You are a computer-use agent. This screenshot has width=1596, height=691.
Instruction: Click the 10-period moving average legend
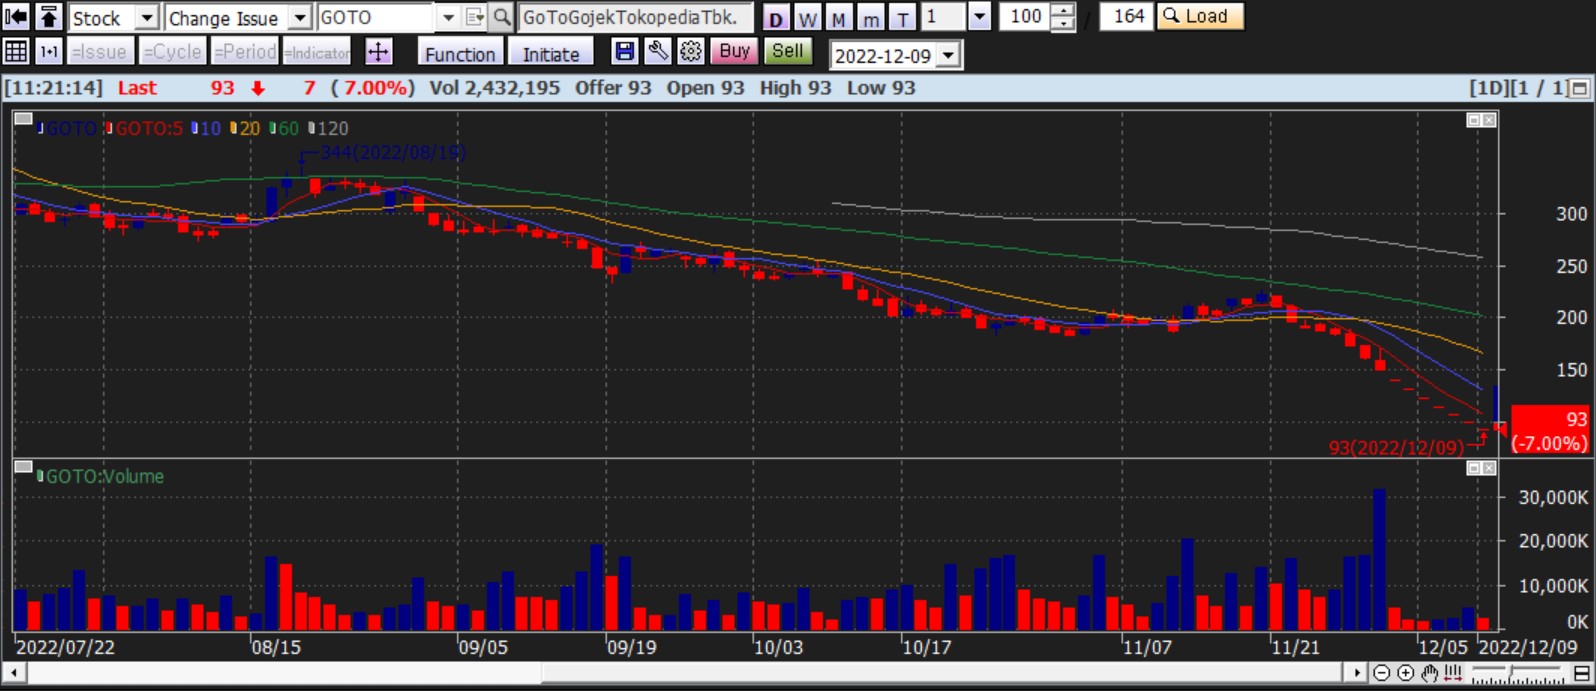pos(207,128)
